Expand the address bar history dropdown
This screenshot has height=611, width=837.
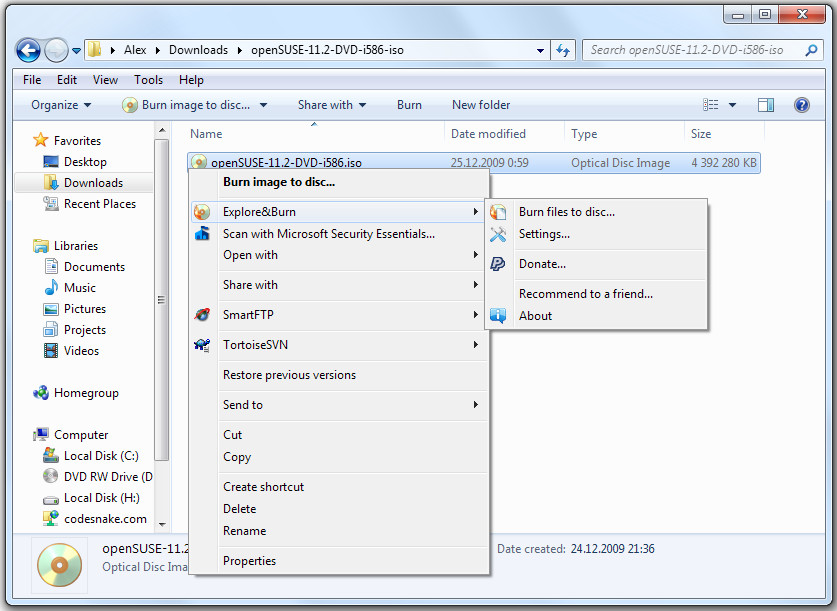(x=540, y=51)
